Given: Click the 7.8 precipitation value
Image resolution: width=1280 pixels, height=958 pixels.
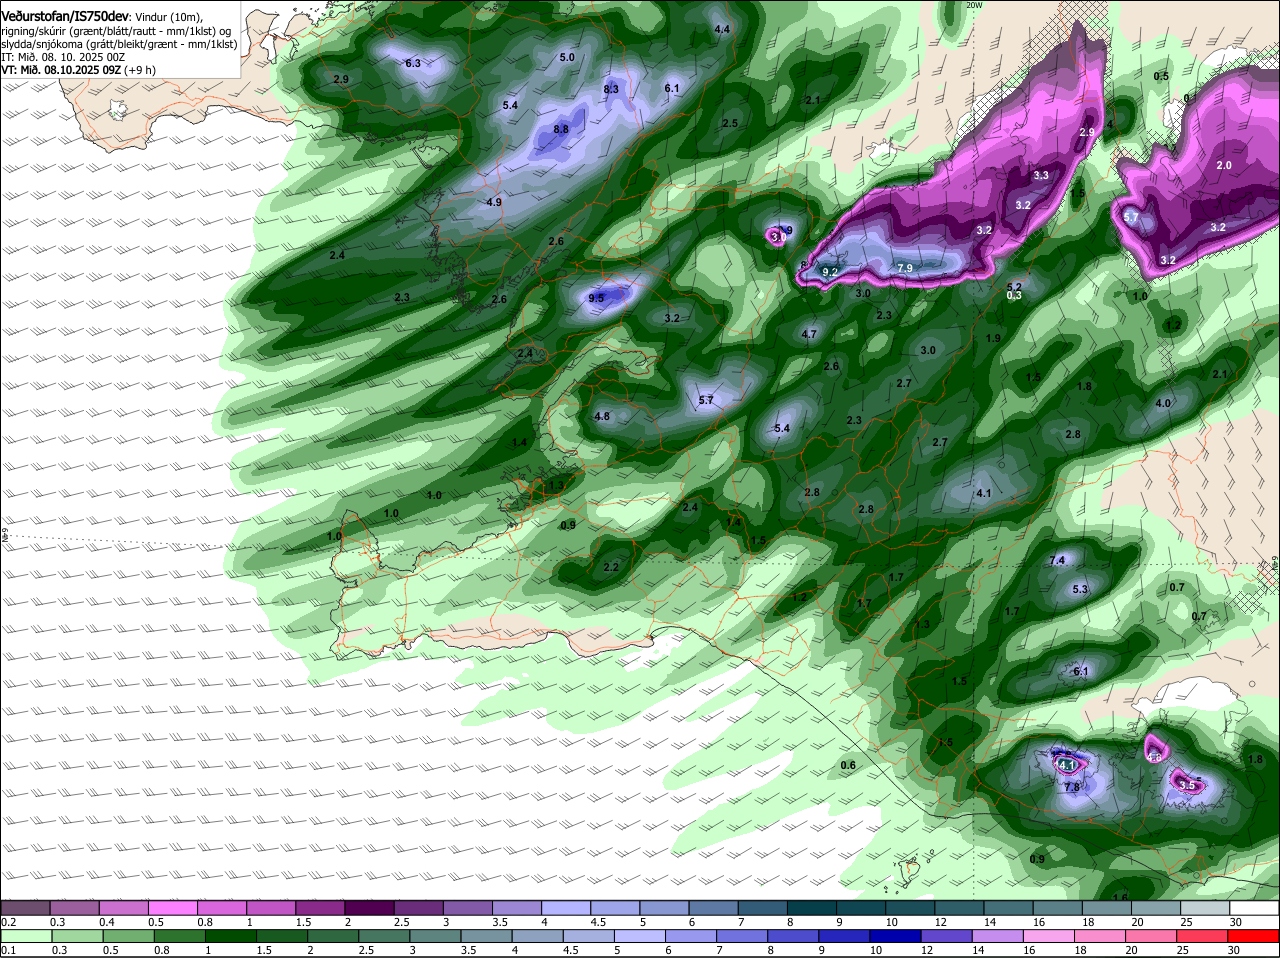Looking at the screenshot, I should 1071,787.
